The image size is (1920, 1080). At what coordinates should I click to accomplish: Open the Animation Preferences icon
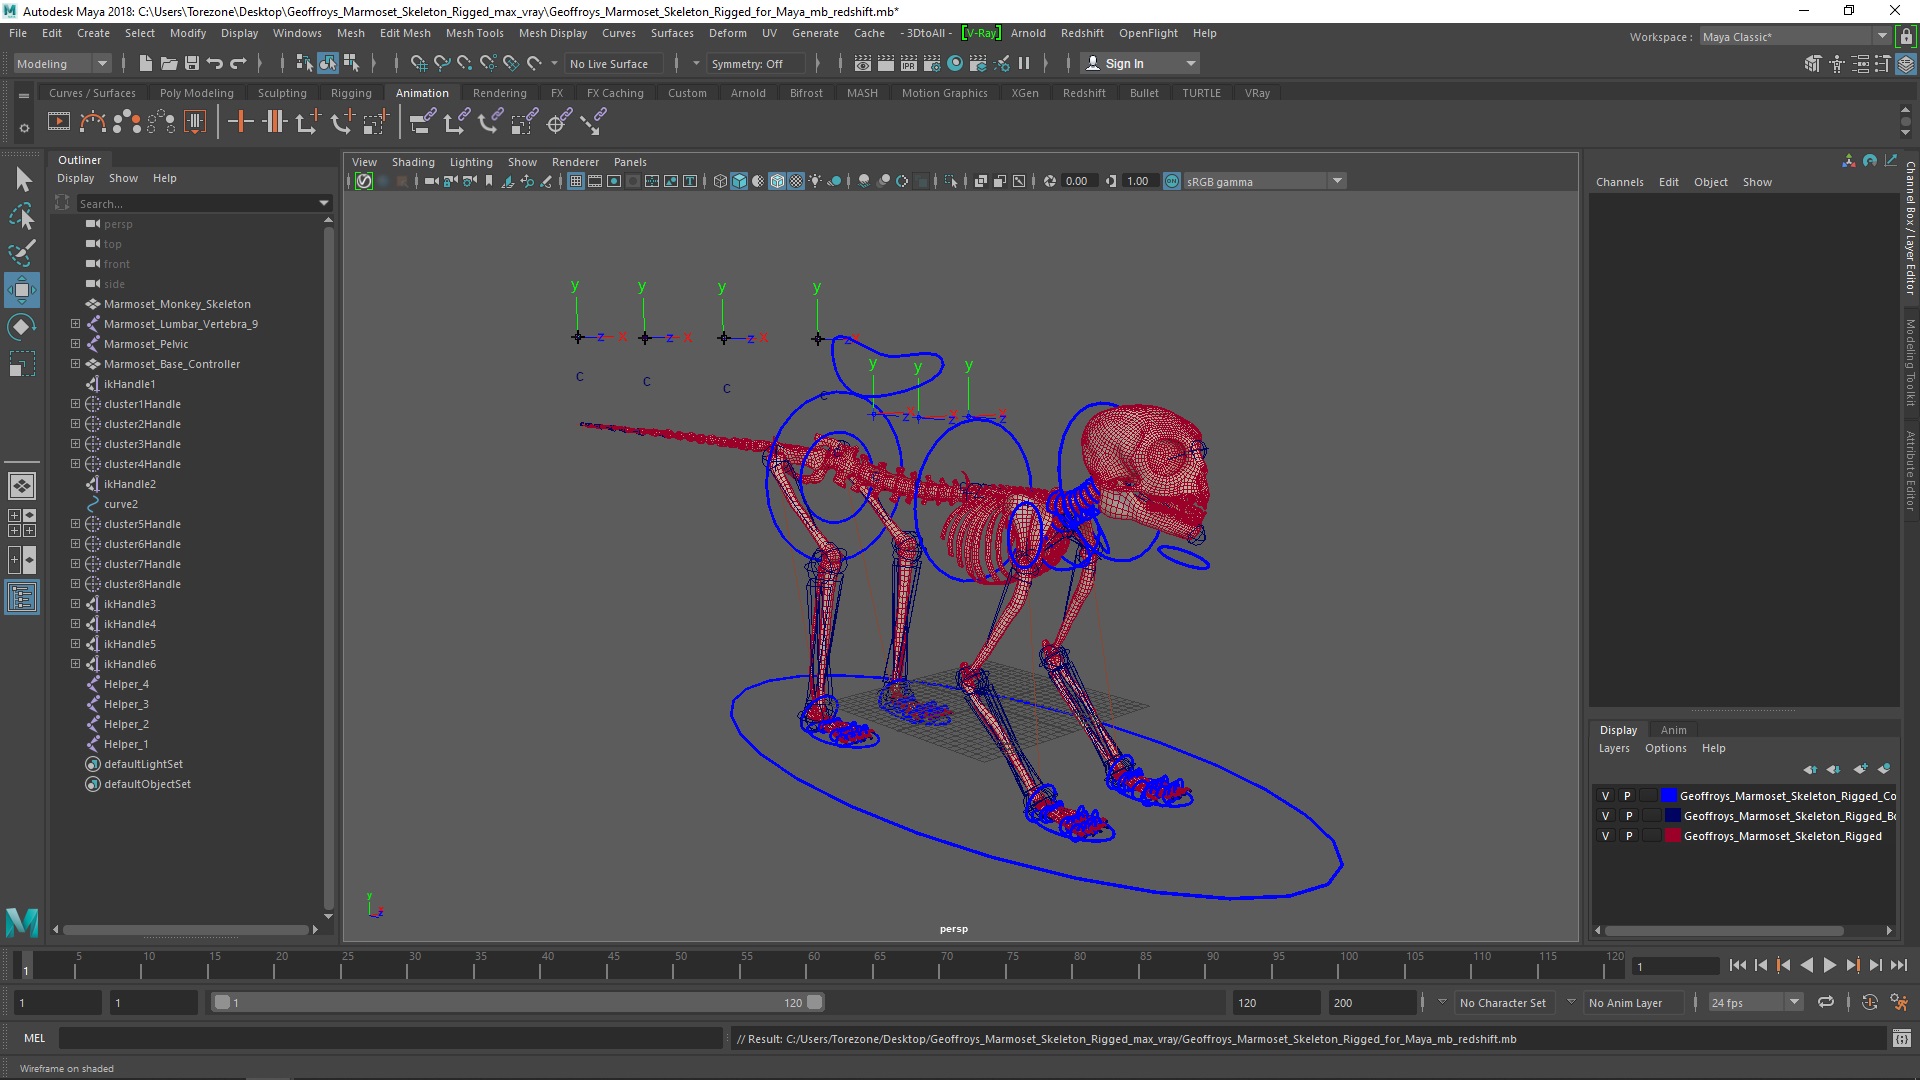1899,1002
